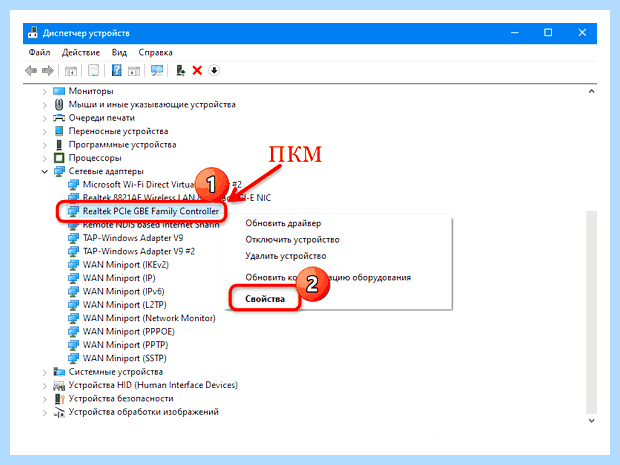The image size is (620, 465).
Task: Select TAP-Windows Adapter V9
Action: point(133,238)
